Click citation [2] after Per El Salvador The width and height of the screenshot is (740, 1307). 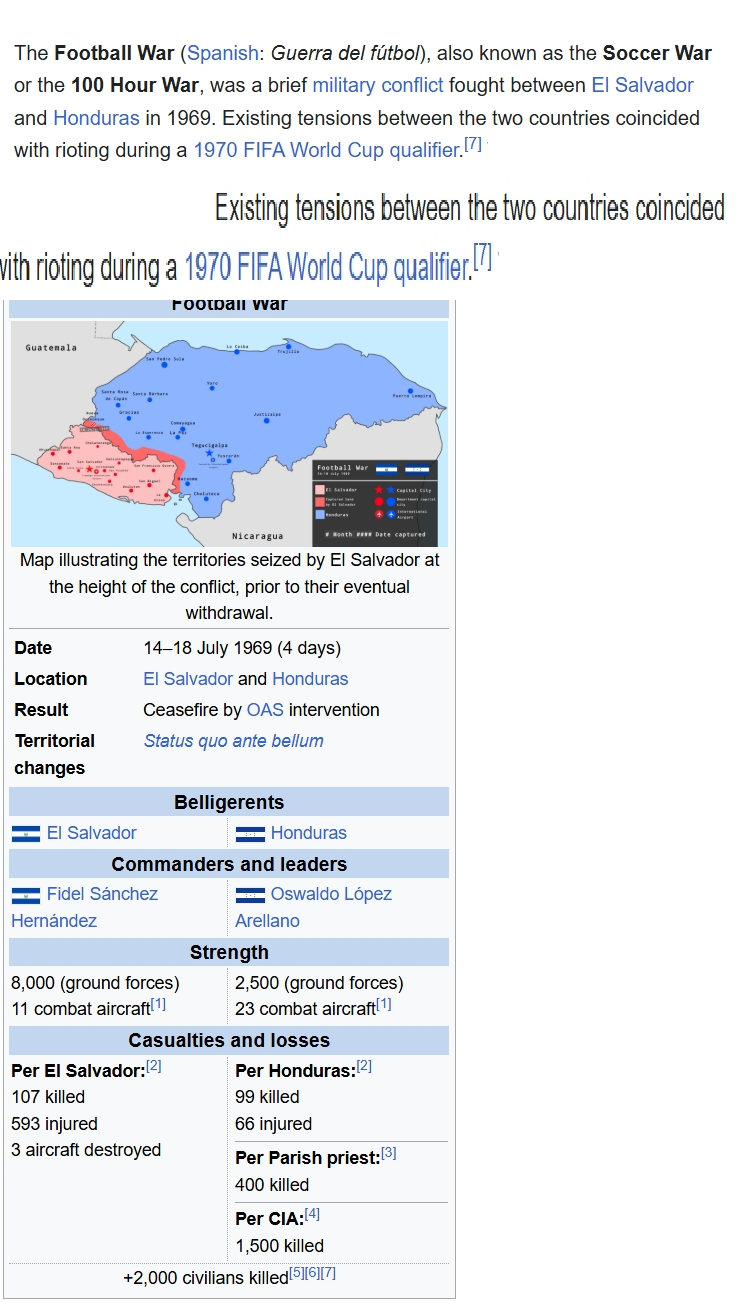(154, 1066)
